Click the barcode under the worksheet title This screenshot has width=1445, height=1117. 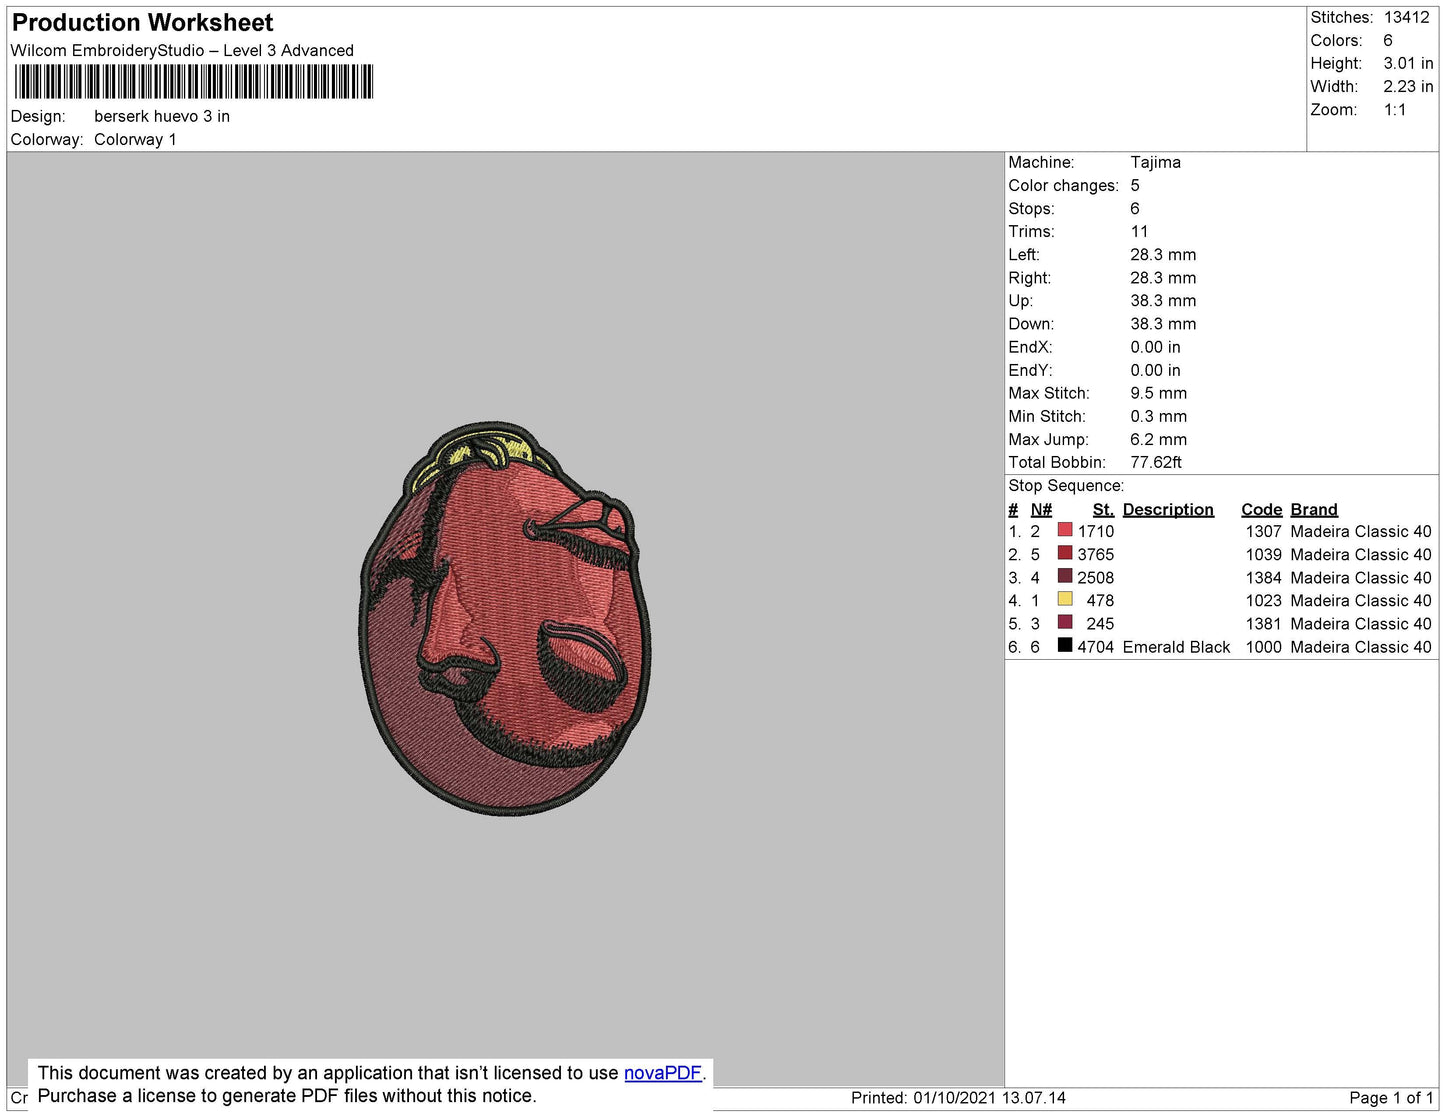[193, 82]
